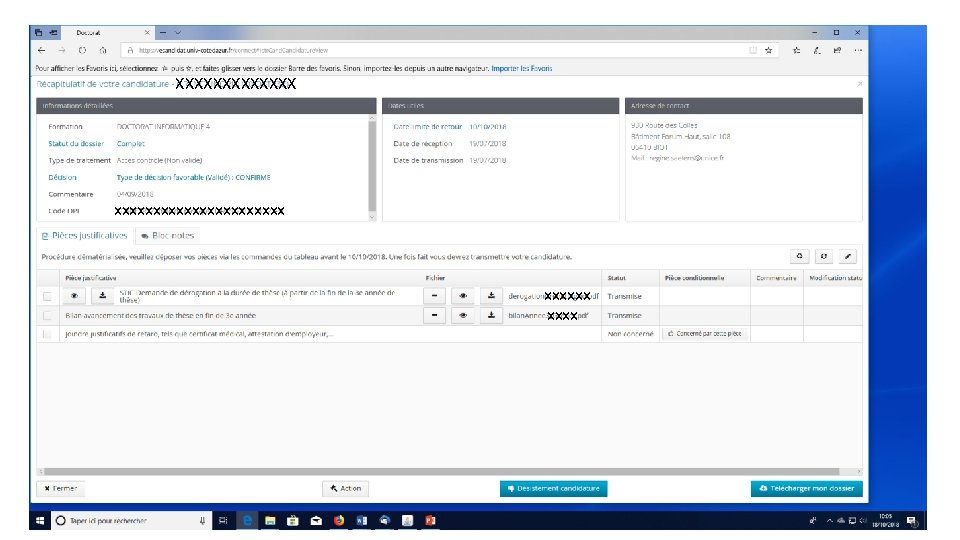Open the Action Center notifications icon
Viewport: 960px width, 540px height.
(912, 521)
